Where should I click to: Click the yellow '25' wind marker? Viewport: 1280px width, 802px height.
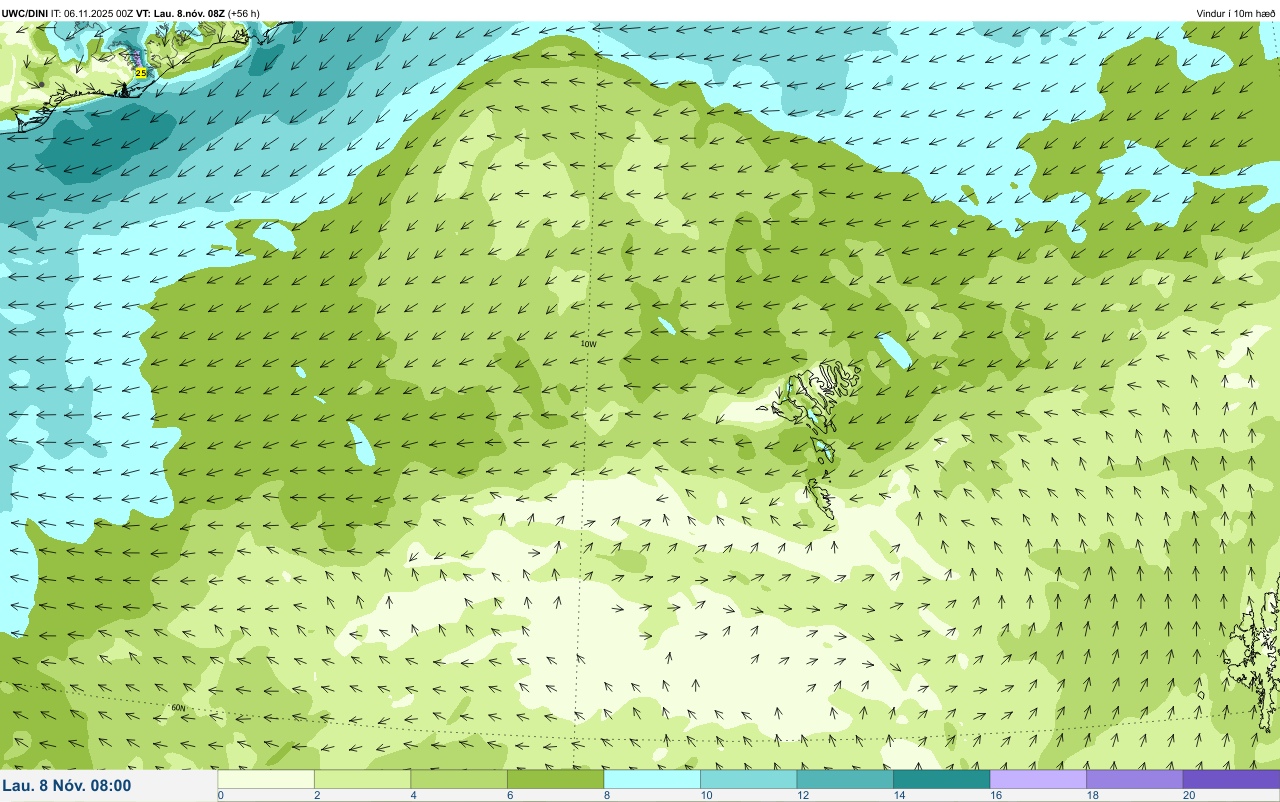point(141,73)
